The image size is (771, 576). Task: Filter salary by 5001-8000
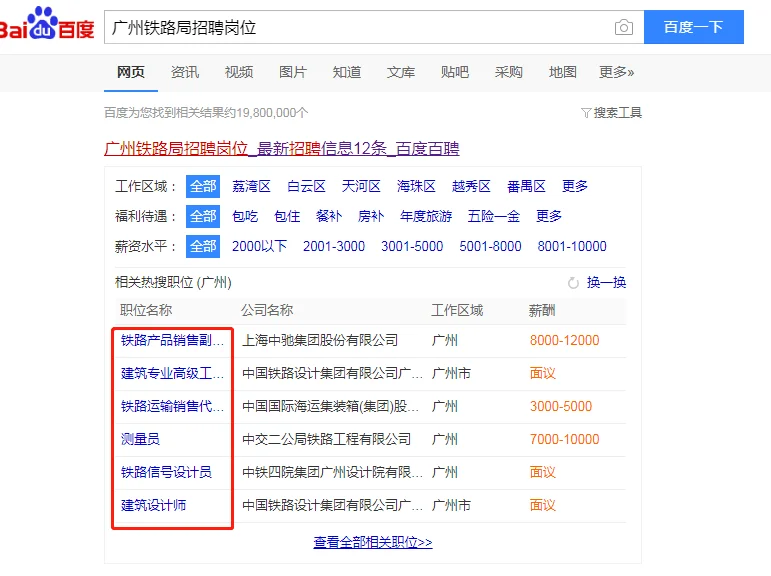[x=490, y=246]
